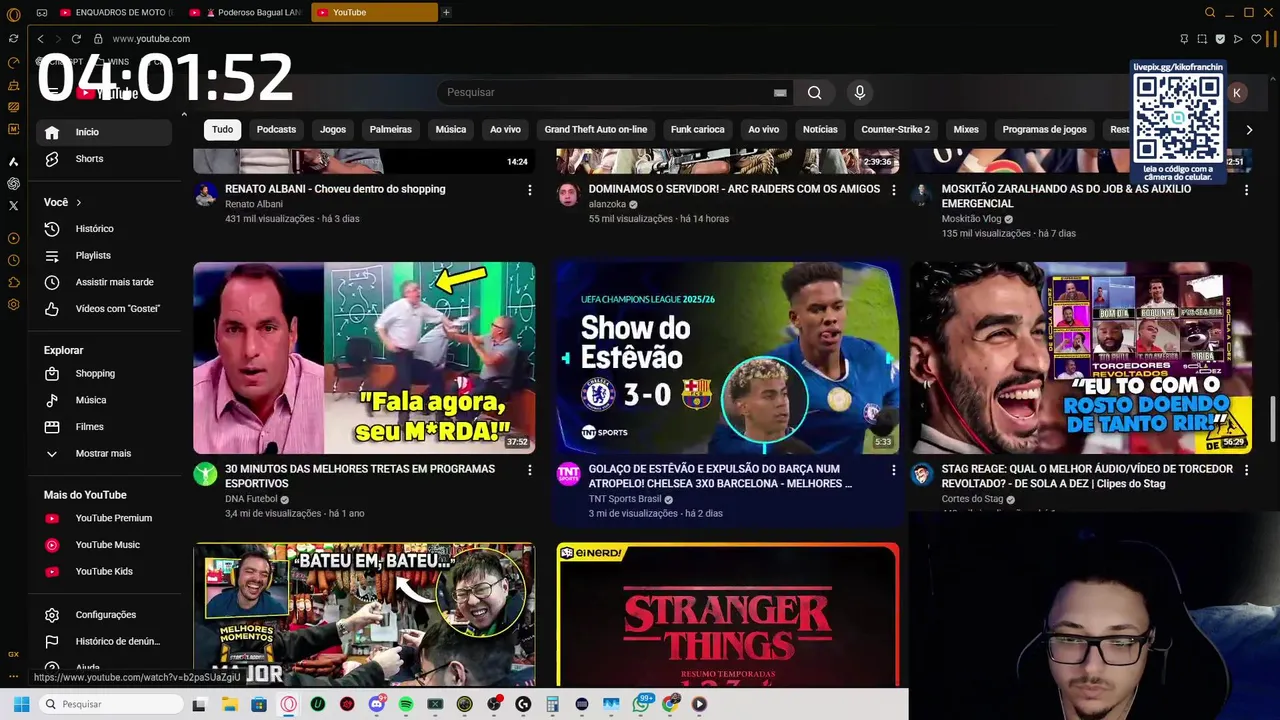Open YouTube Music link
The width and height of the screenshot is (1280, 720).
[x=106, y=545]
